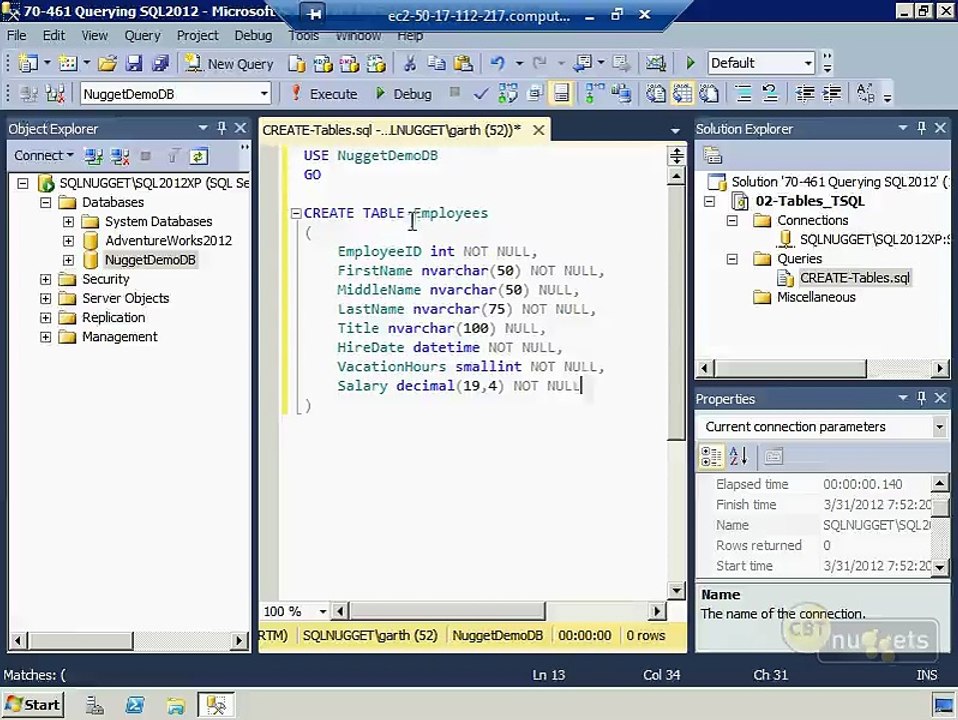
Task: Click Decrease Indent icon
Action: pos(805,94)
